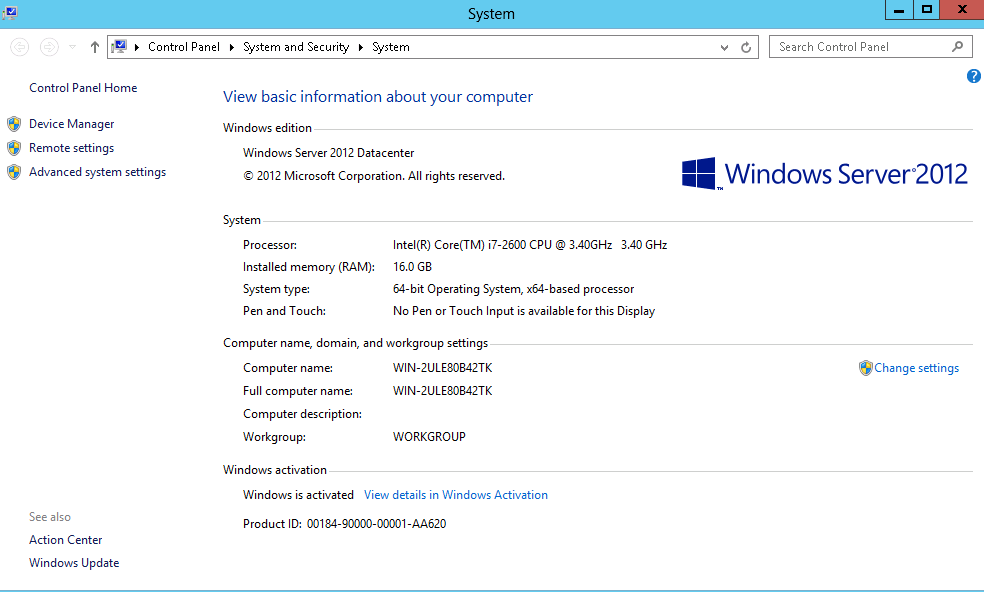Click the shield icon beside Advanced system settings

coord(14,172)
